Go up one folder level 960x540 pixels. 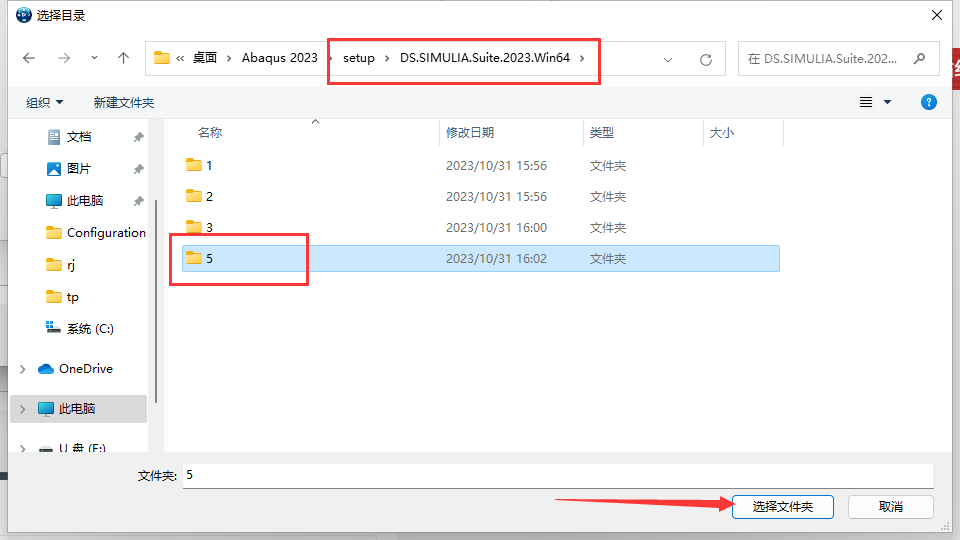coord(123,58)
